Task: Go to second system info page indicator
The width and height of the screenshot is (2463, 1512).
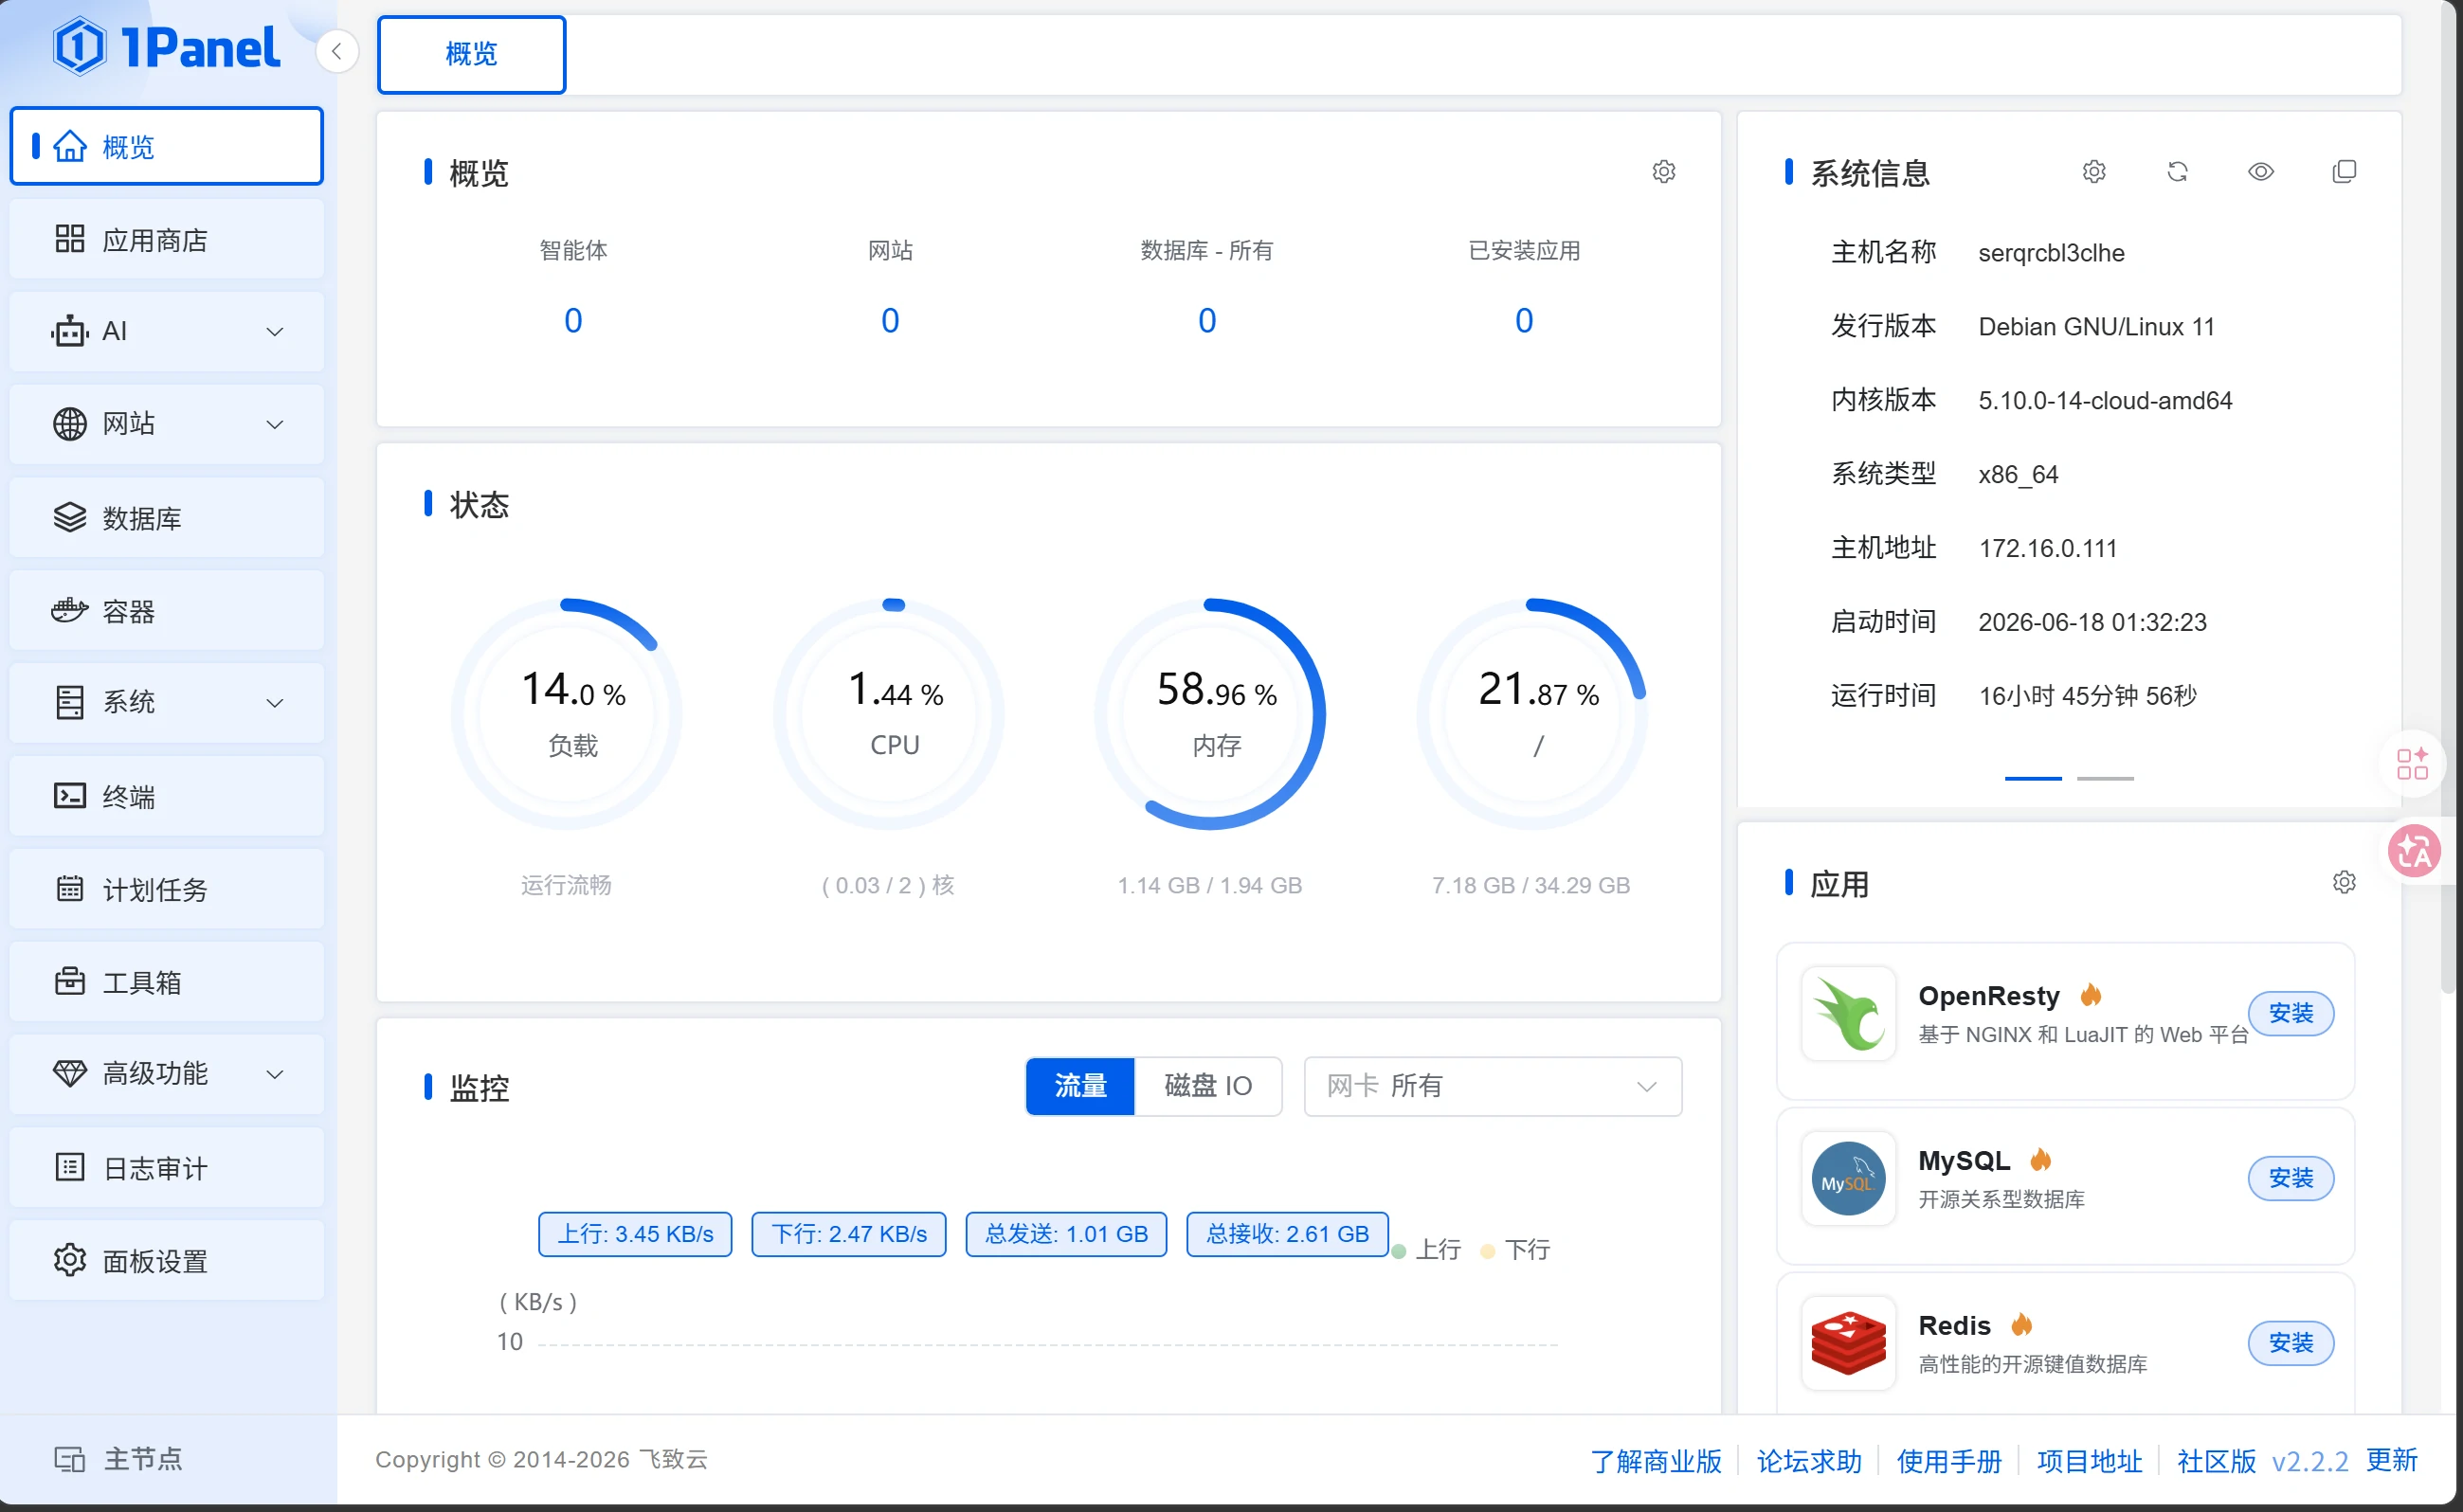Action: 2105,778
